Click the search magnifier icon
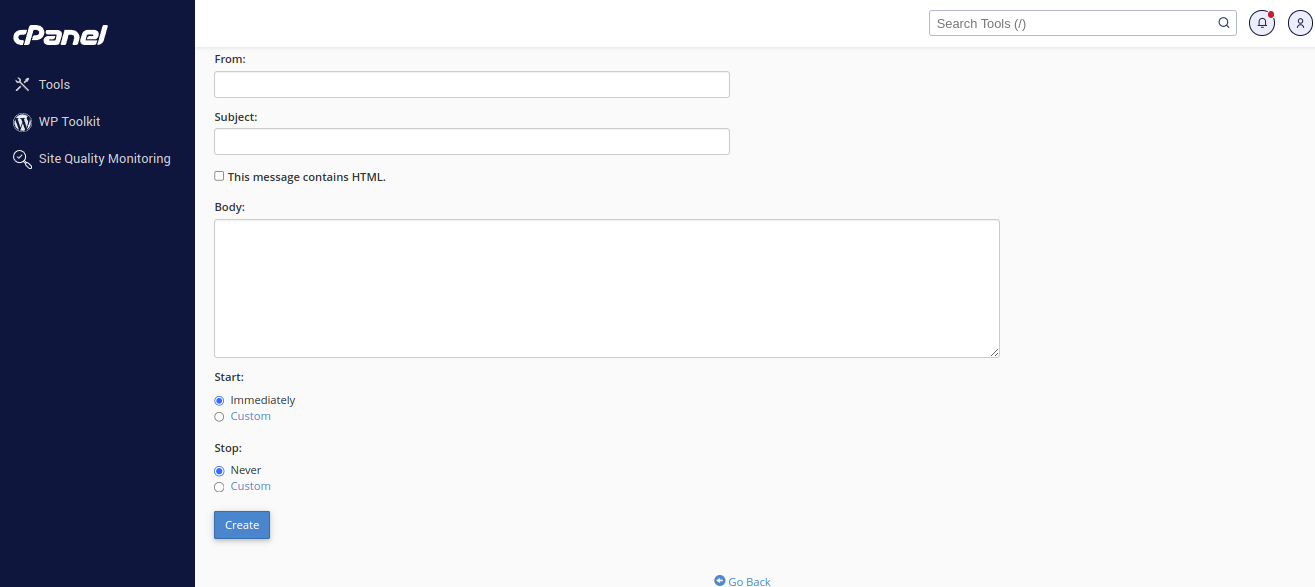Viewport: 1315px width, 587px height. point(1224,23)
